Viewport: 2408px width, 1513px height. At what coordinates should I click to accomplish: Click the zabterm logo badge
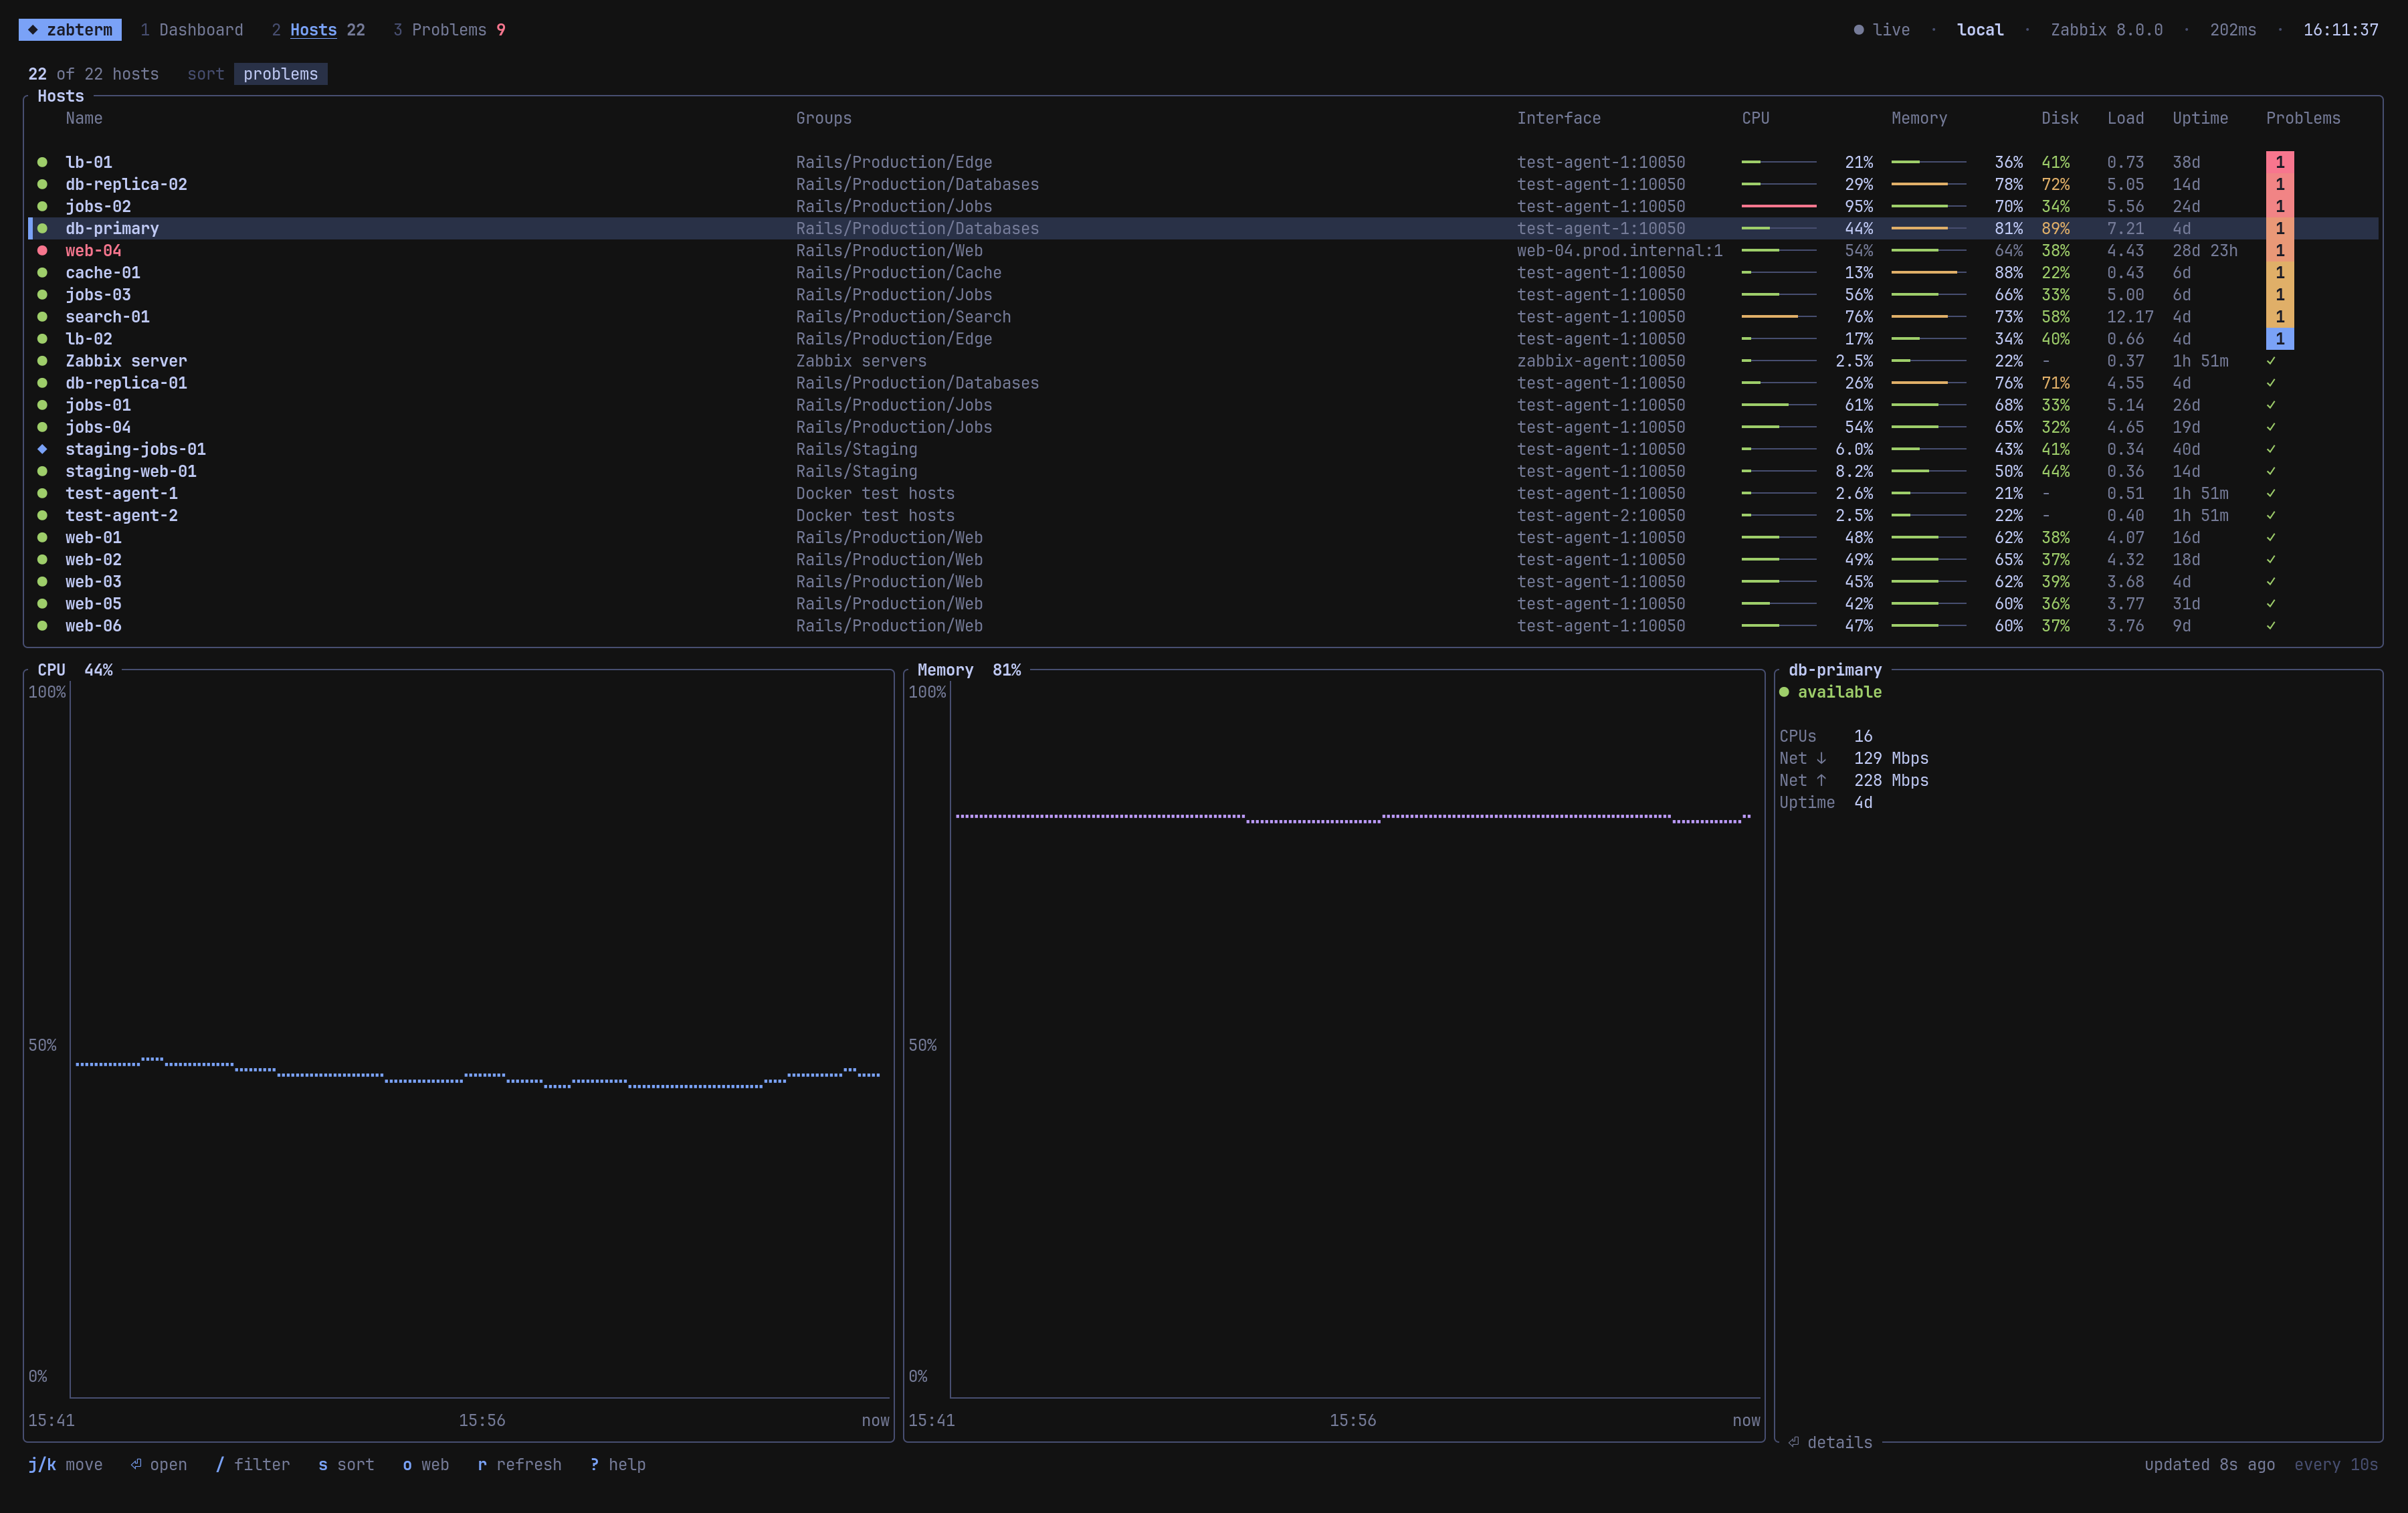[x=70, y=30]
